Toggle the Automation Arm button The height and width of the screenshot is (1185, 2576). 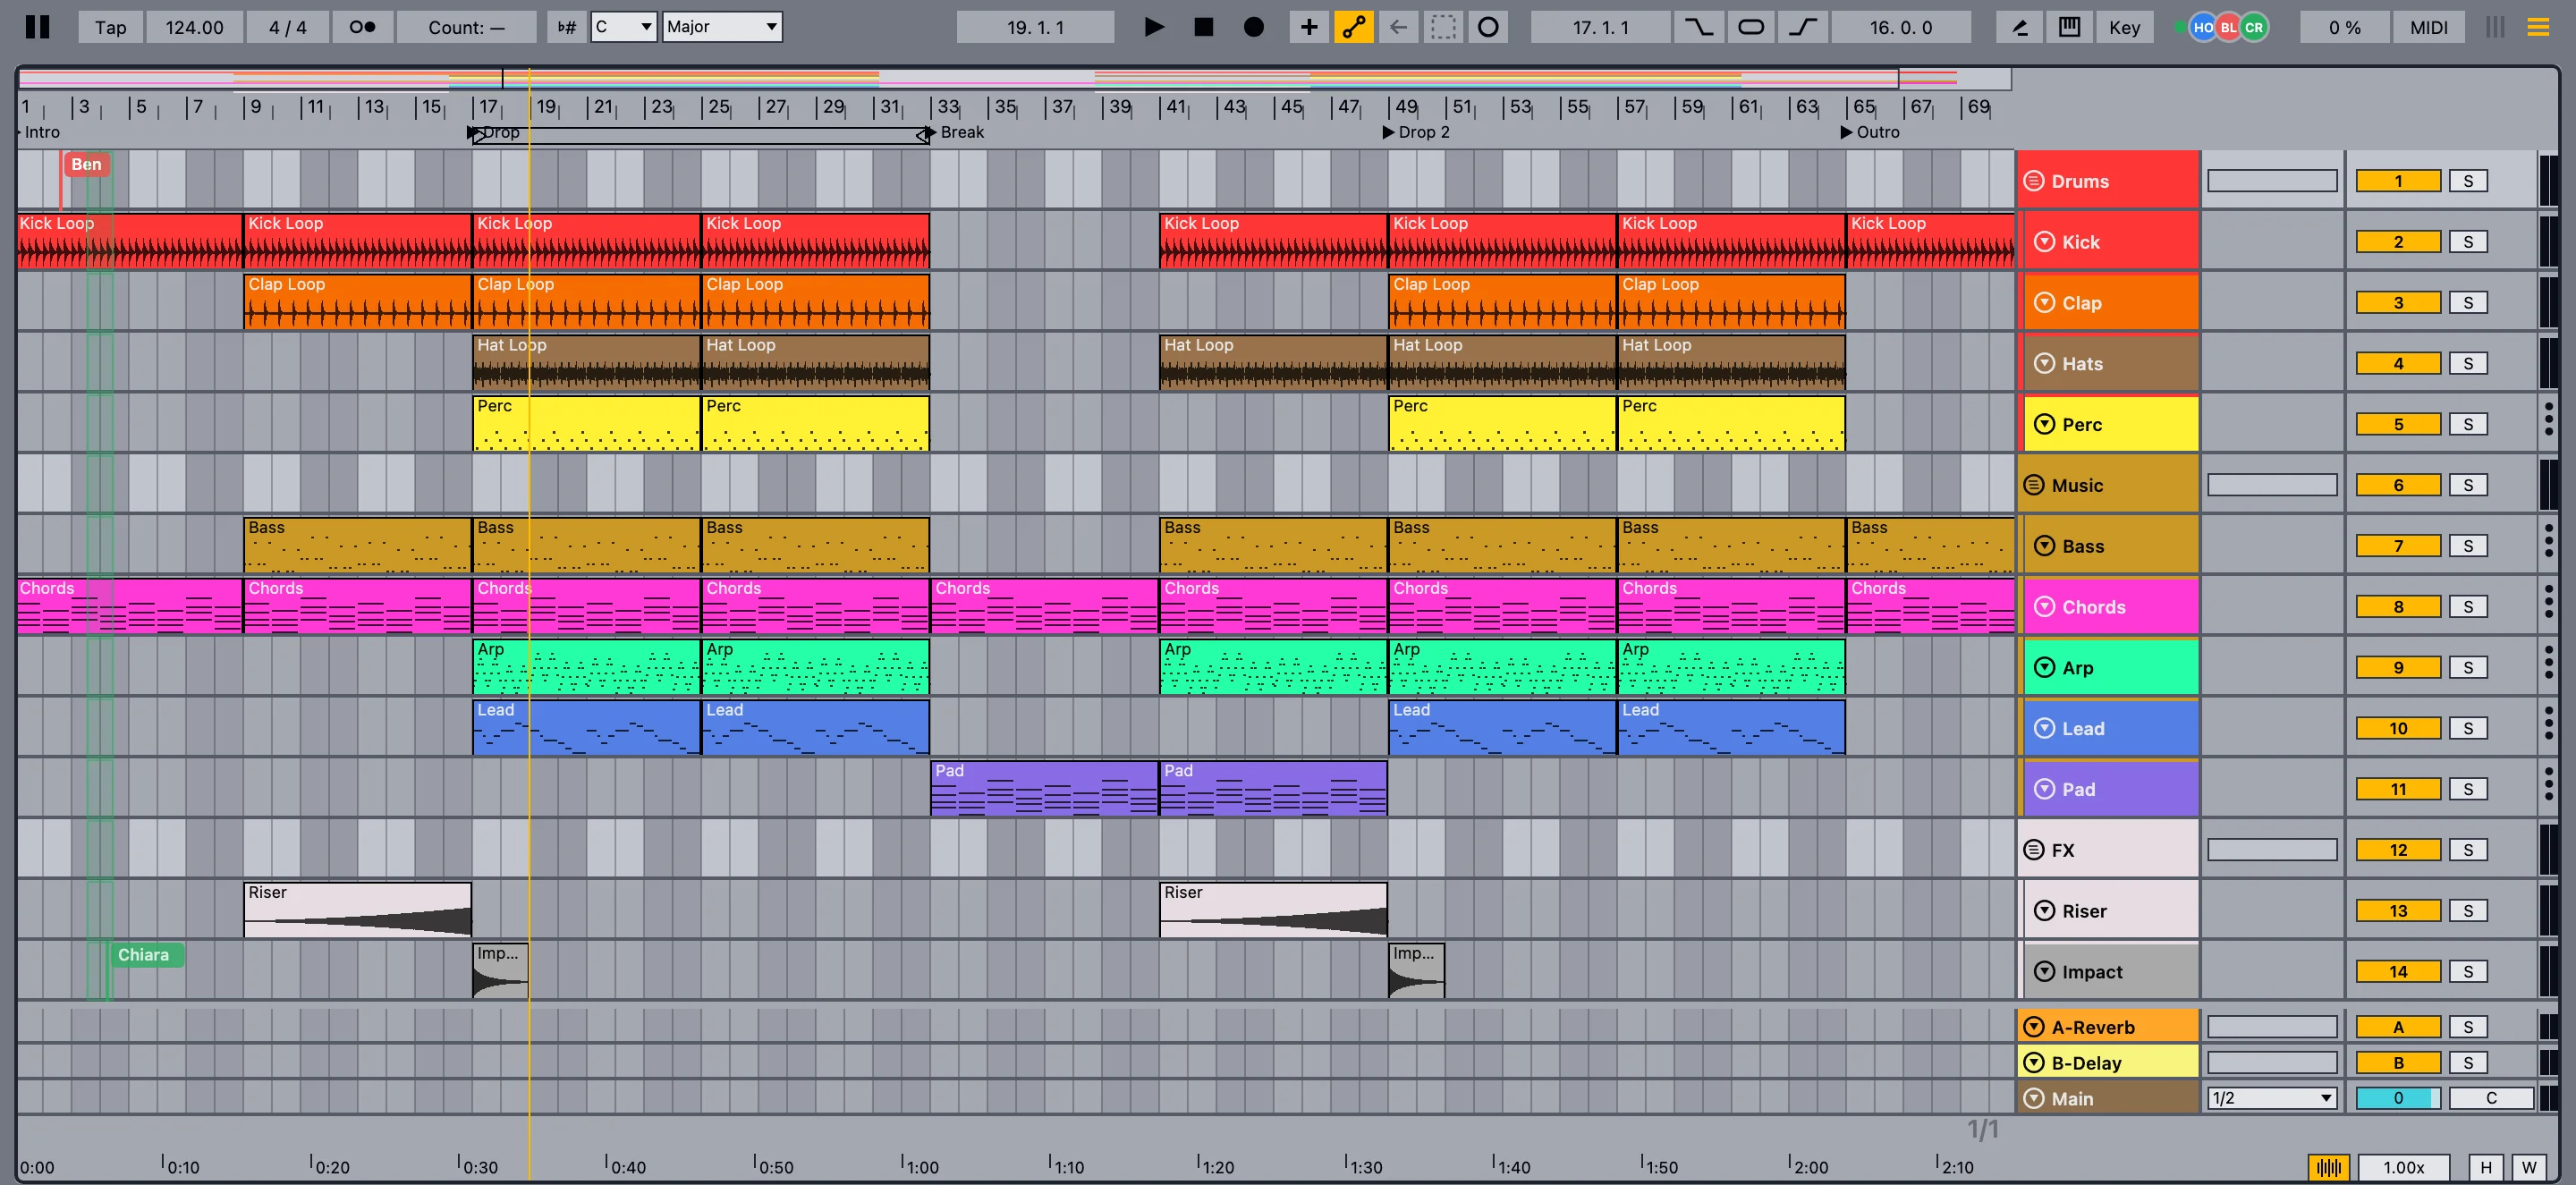[x=1353, y=27]
